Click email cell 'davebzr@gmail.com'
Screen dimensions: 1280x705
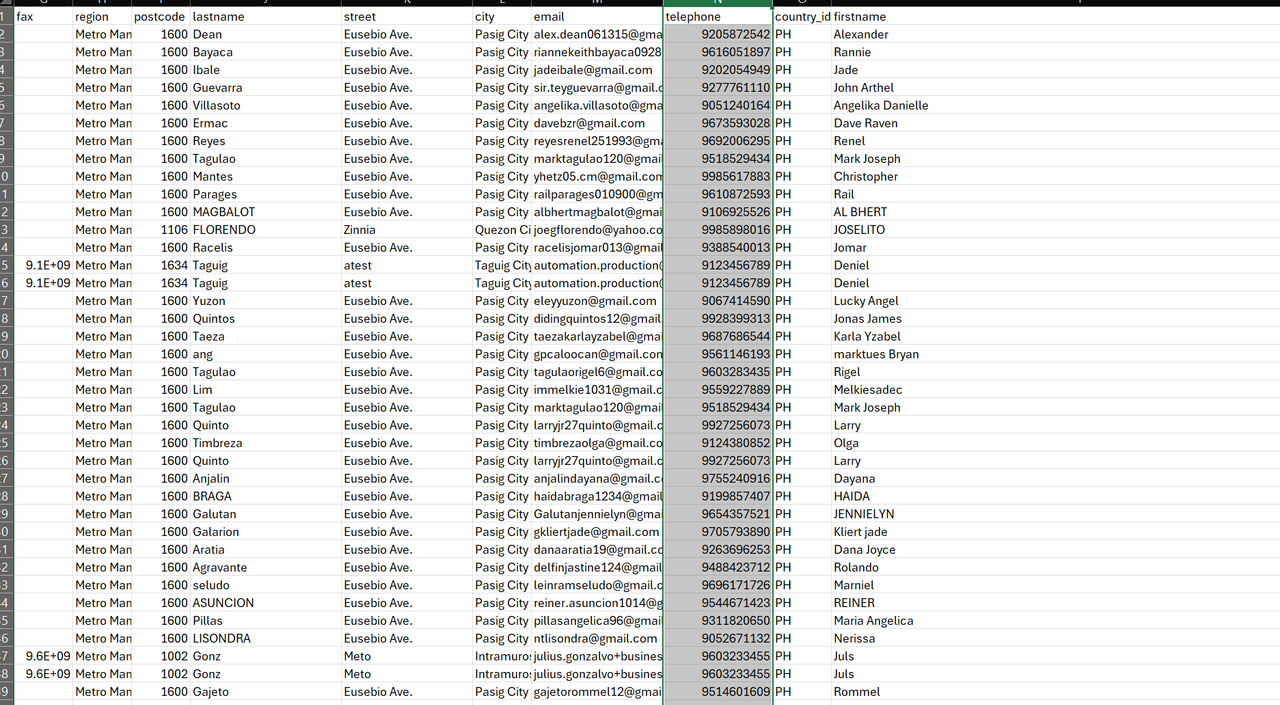pos(597,123)
